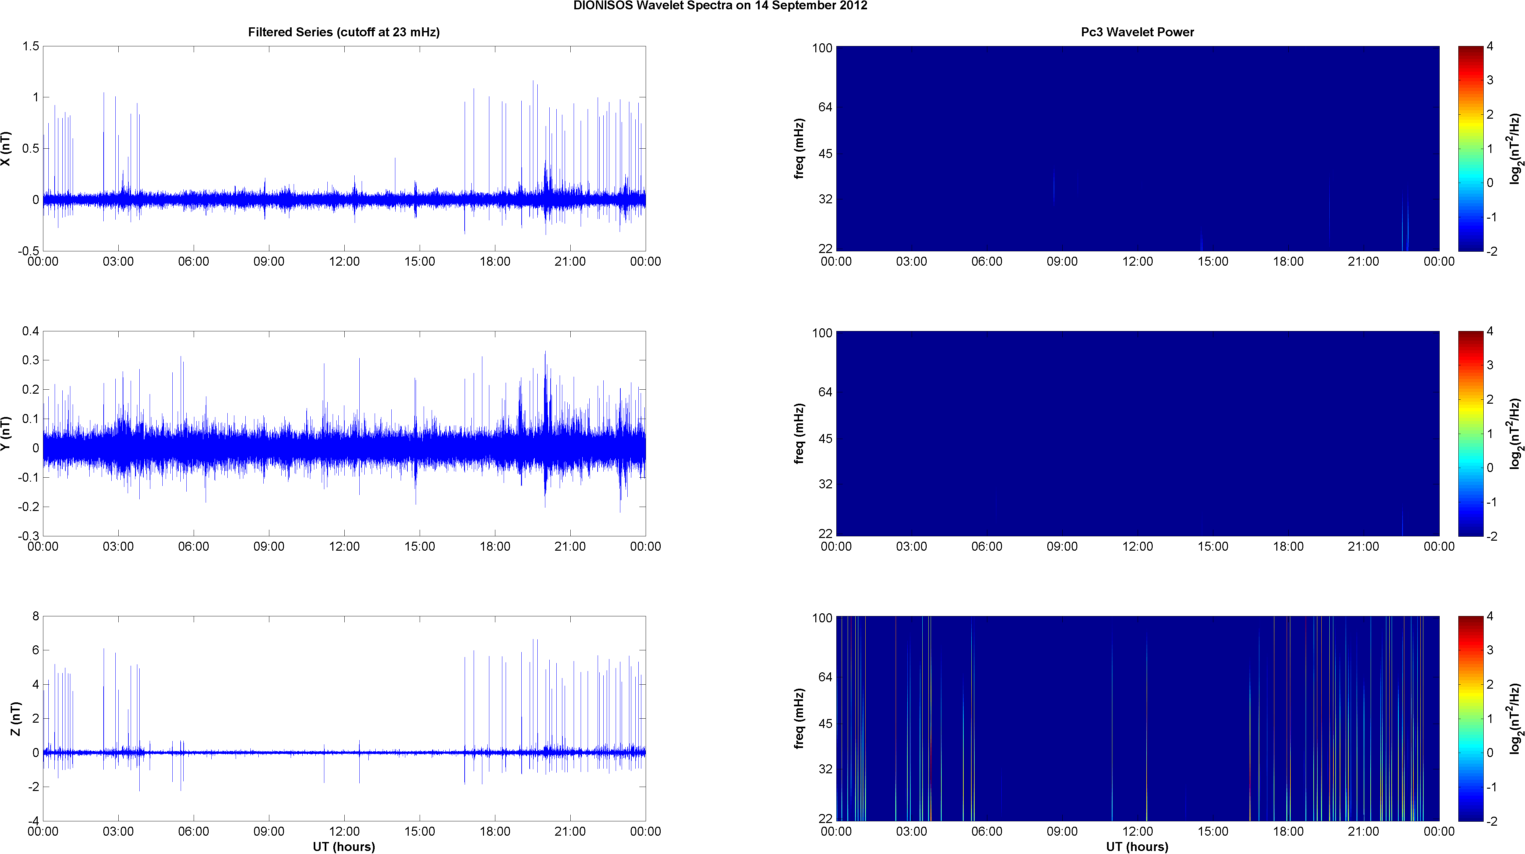
Task: Click the colorbar beside the middle wavelet plot
Action: [1470, 434]
